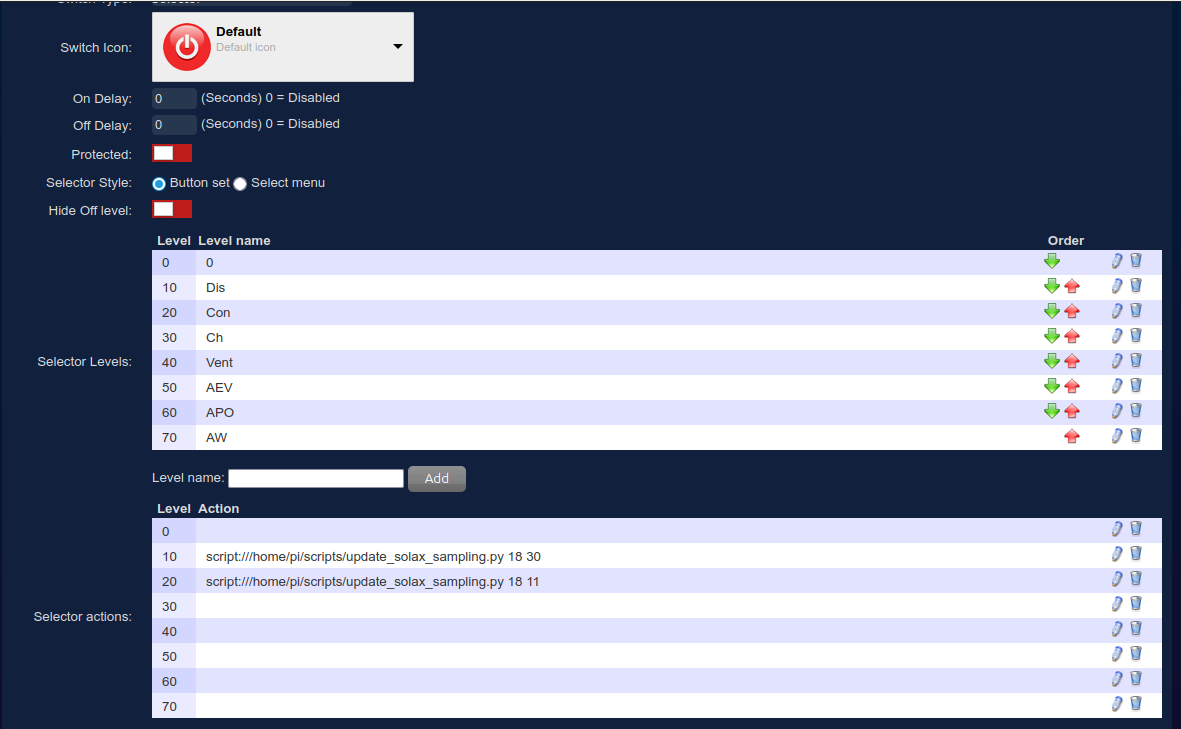Select the "Select menu" selector style

pyautogui.click(x=240, y=183)
